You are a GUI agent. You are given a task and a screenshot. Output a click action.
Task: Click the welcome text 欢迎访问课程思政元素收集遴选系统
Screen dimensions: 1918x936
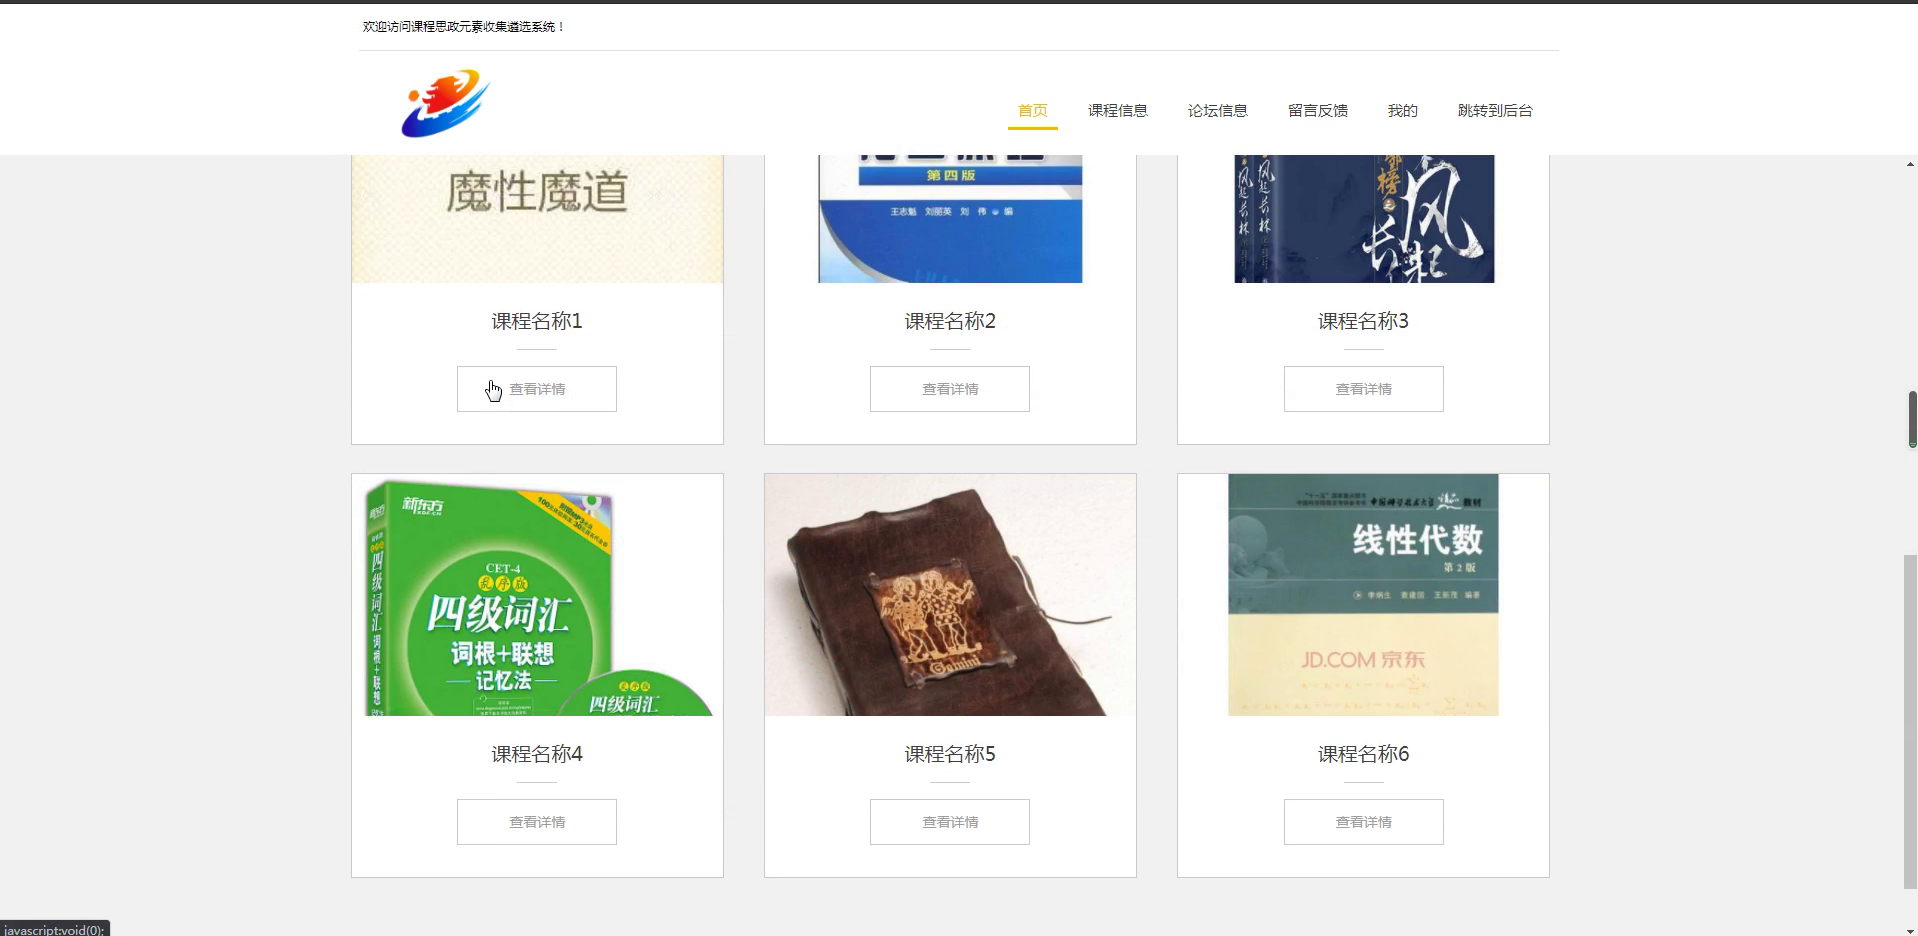click(464, 27)
